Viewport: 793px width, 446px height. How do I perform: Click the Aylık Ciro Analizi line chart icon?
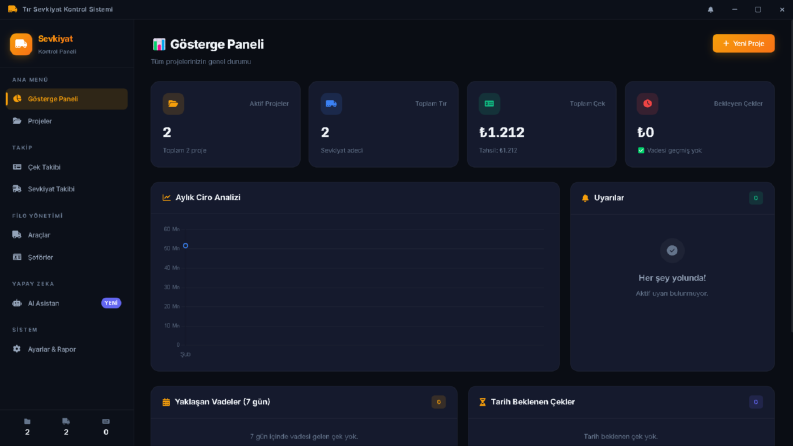click(166, 198)
